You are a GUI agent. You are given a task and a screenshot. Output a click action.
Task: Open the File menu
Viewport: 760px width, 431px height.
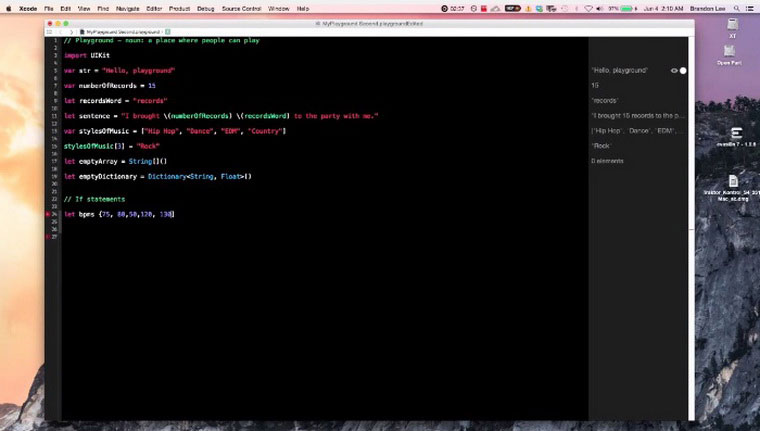point(48,9)
